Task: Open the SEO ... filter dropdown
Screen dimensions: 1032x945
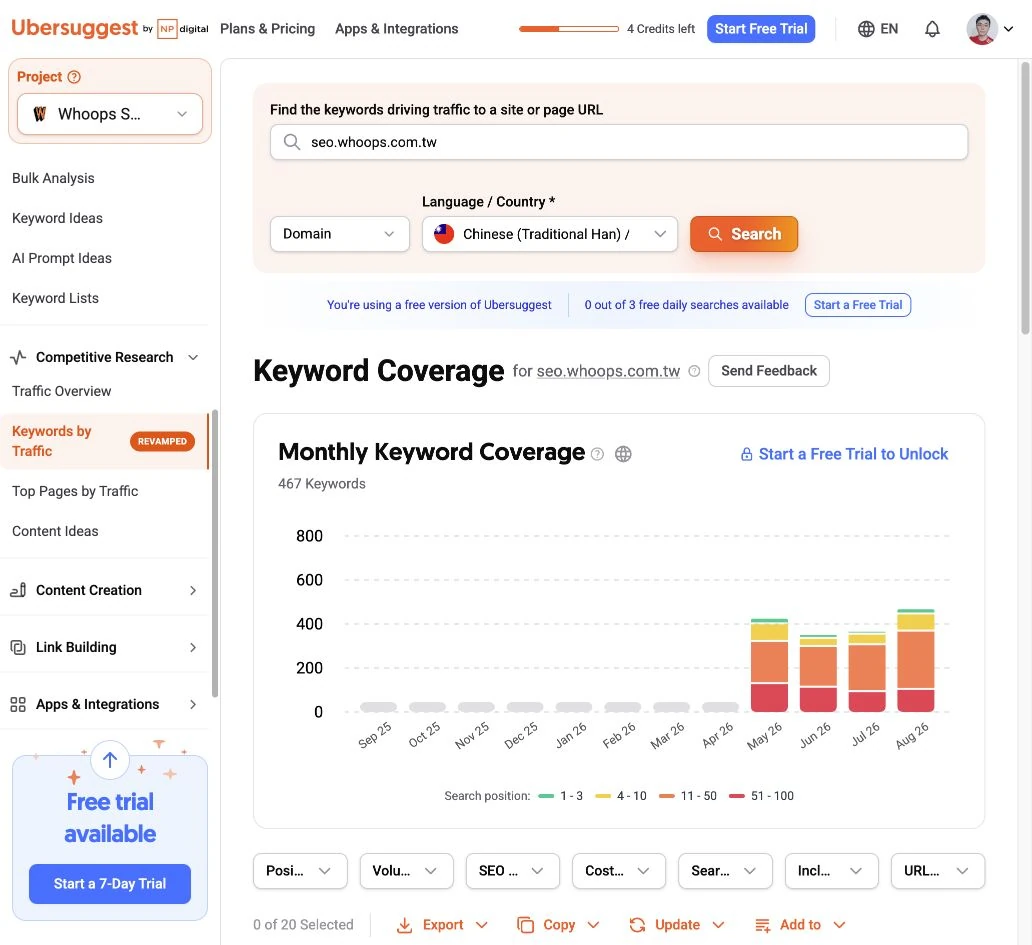Action: [513, 871]
